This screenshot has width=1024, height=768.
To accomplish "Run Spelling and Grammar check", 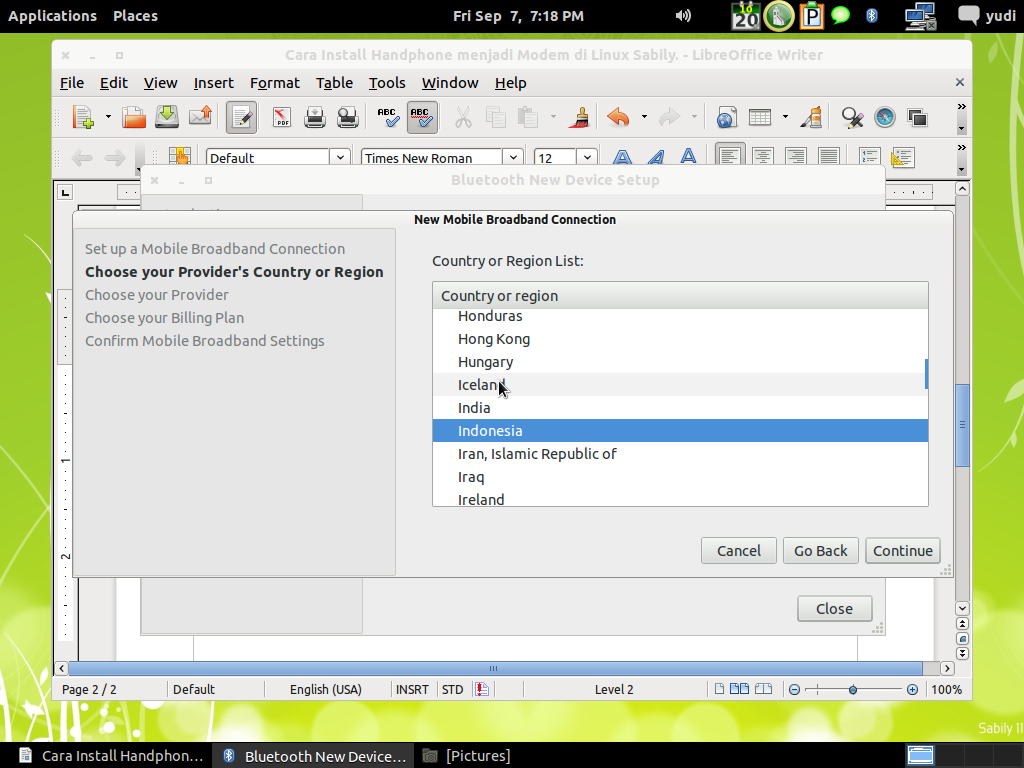I will (x=388, y=118).
